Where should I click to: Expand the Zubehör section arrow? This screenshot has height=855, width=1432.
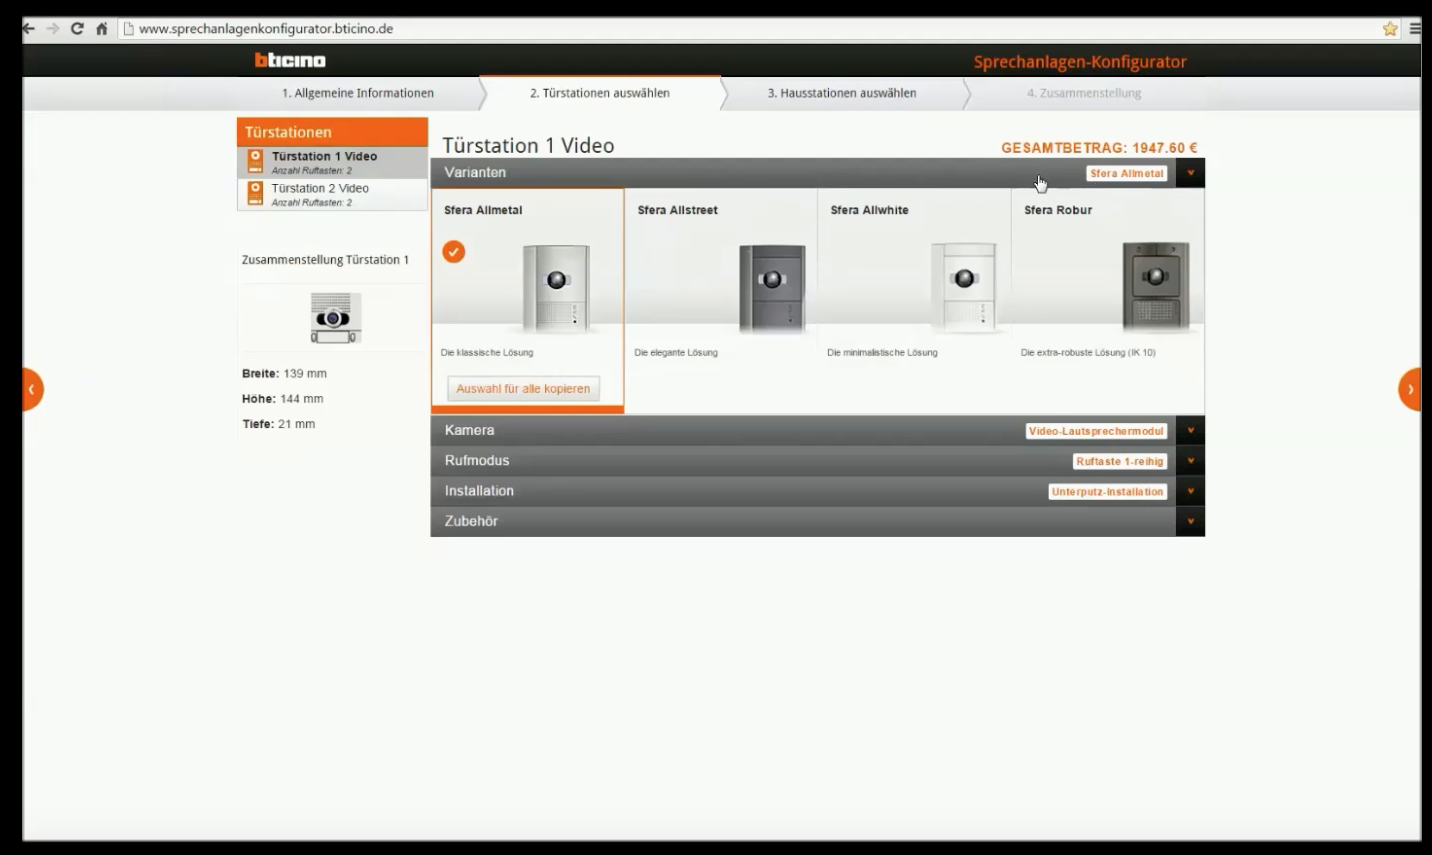click(x=1190, y=521)
